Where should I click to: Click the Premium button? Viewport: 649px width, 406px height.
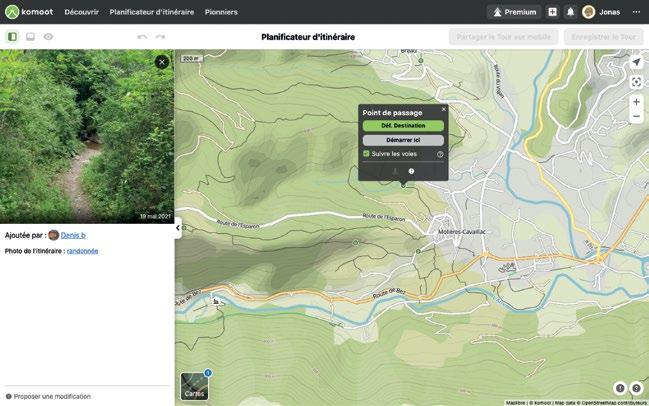point(514,12)
